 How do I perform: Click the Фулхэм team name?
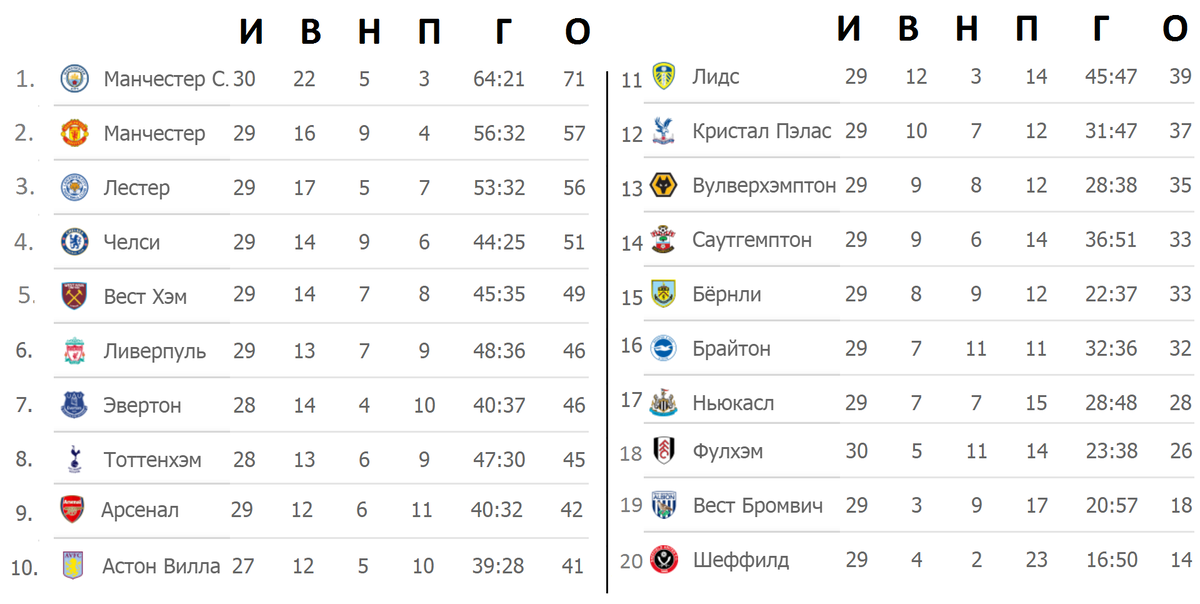coord(728,452)
